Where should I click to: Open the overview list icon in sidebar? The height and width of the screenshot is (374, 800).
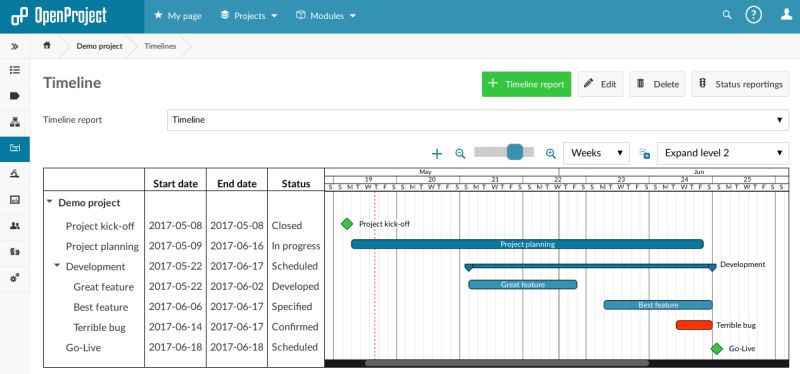15,70
